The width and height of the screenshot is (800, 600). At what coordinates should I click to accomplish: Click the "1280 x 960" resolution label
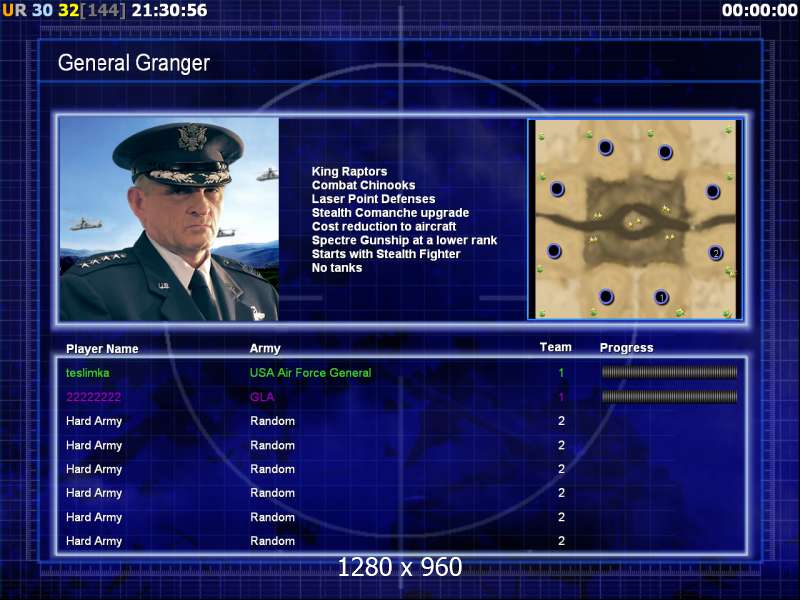click(400, 567)
